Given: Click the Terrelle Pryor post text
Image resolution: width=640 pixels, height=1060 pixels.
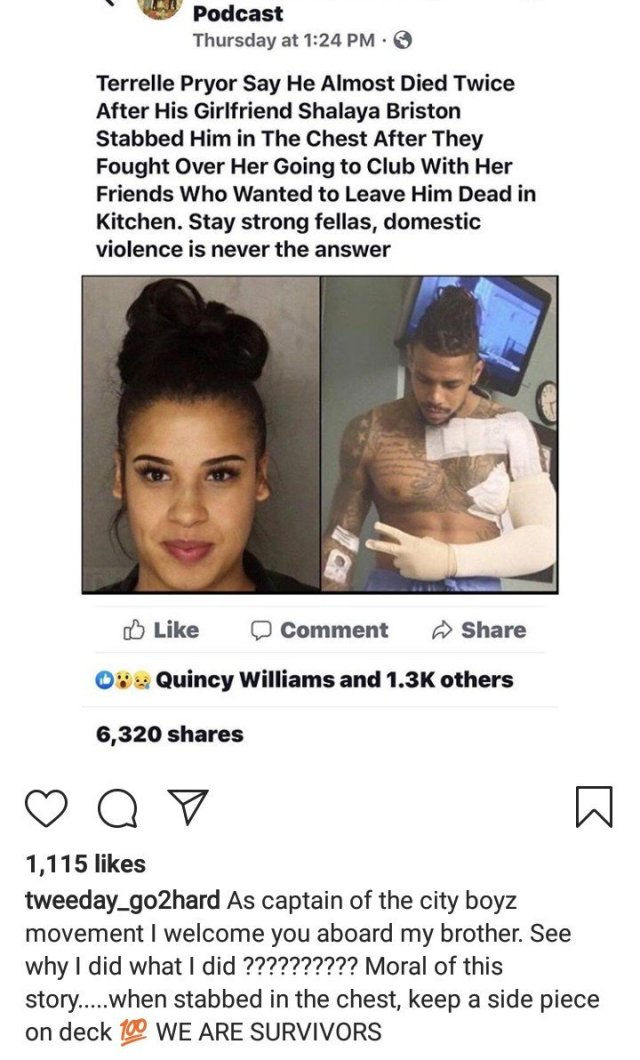Looking at the screenshot, I should click(316, 166).
